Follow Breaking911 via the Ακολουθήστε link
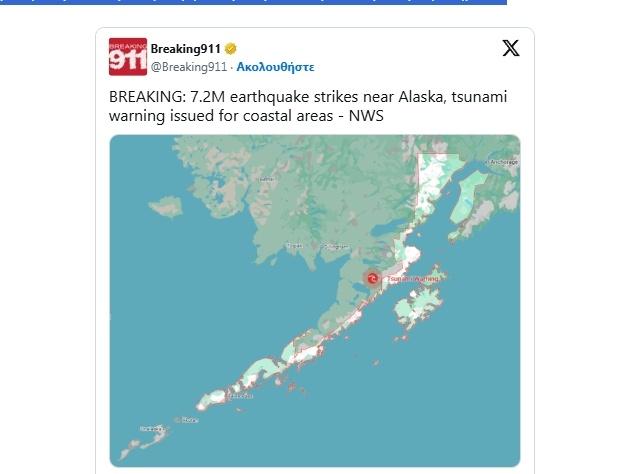The width and height of the screenshot is (618, 474). coord(275,67)
